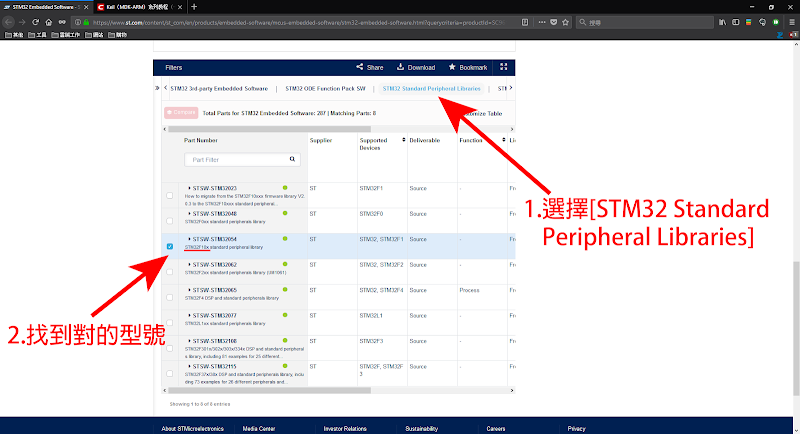The height and width of the screenshot is (434, 800).
Task: Expand the STSW-STM32077 row triangle
Action: tap(189, 316)
